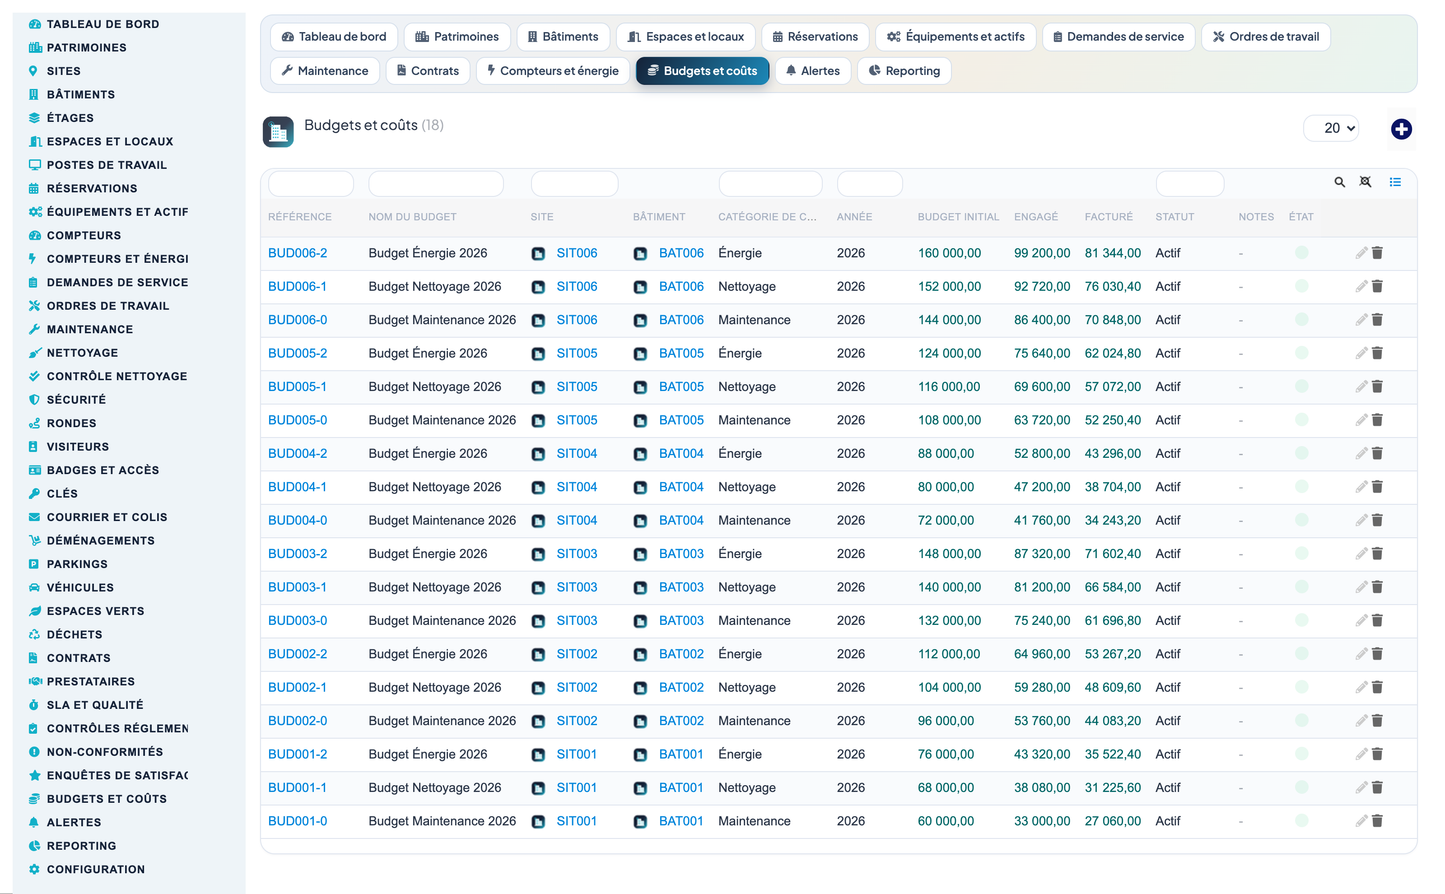Click the edit pencil for BUD006-2
Screen dimensions: 1445x894
(1361, 253)
